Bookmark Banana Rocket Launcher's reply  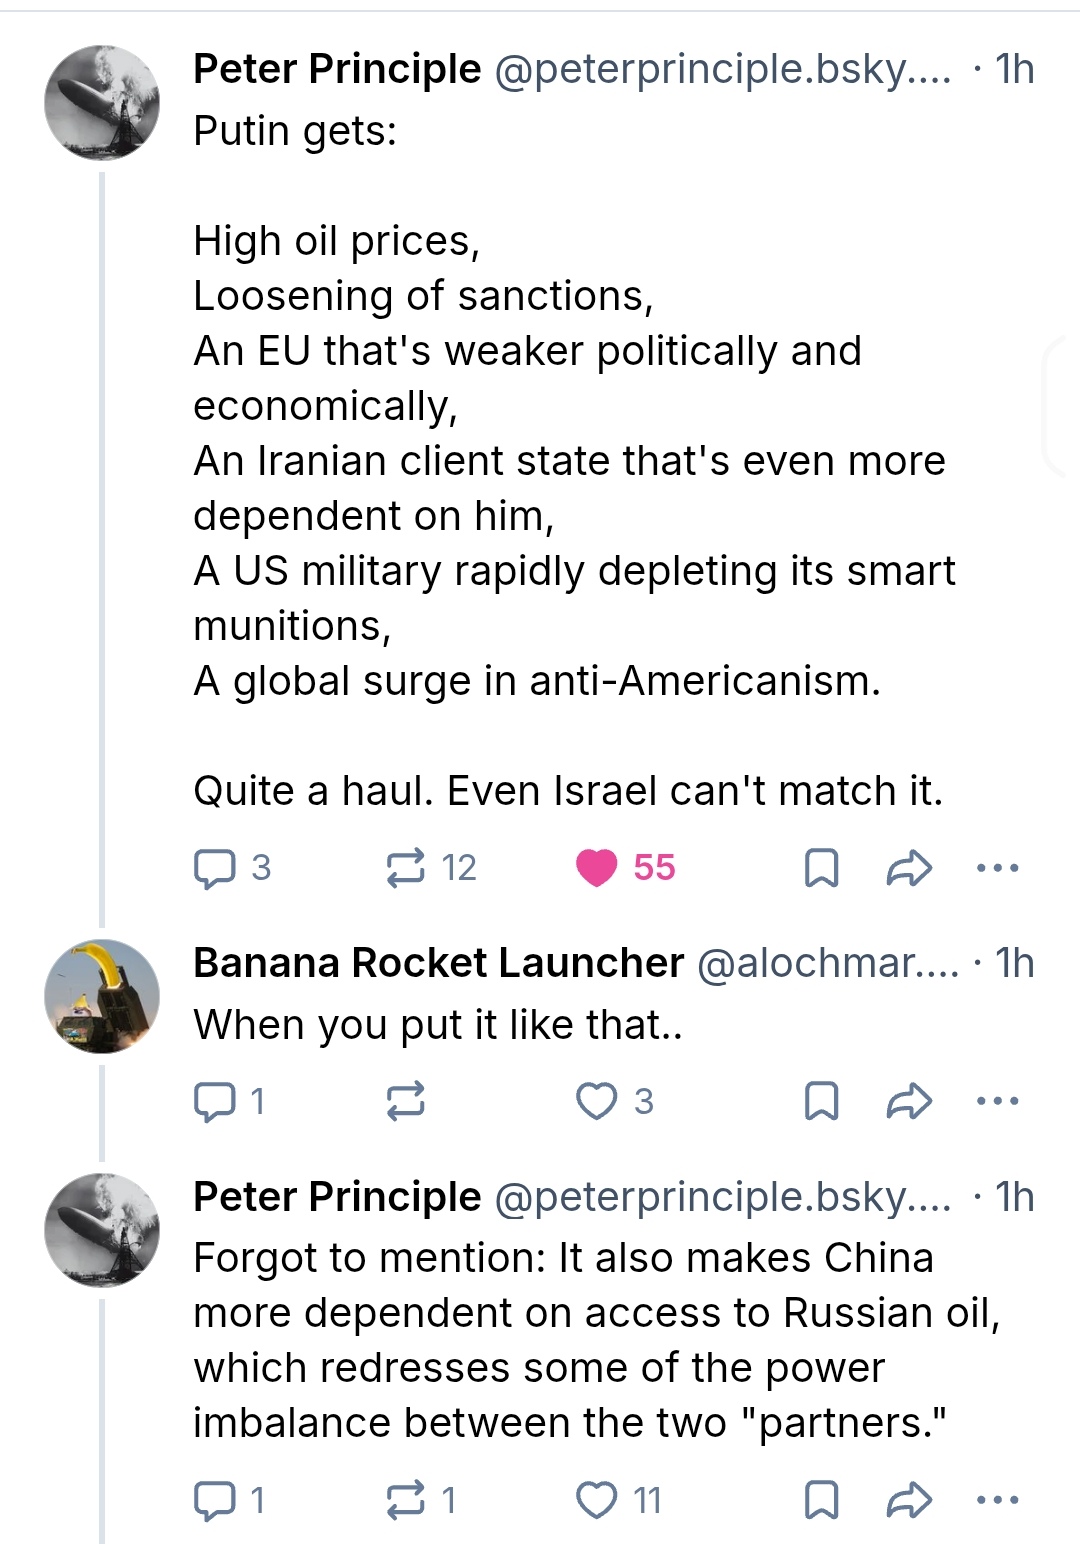821,1101
